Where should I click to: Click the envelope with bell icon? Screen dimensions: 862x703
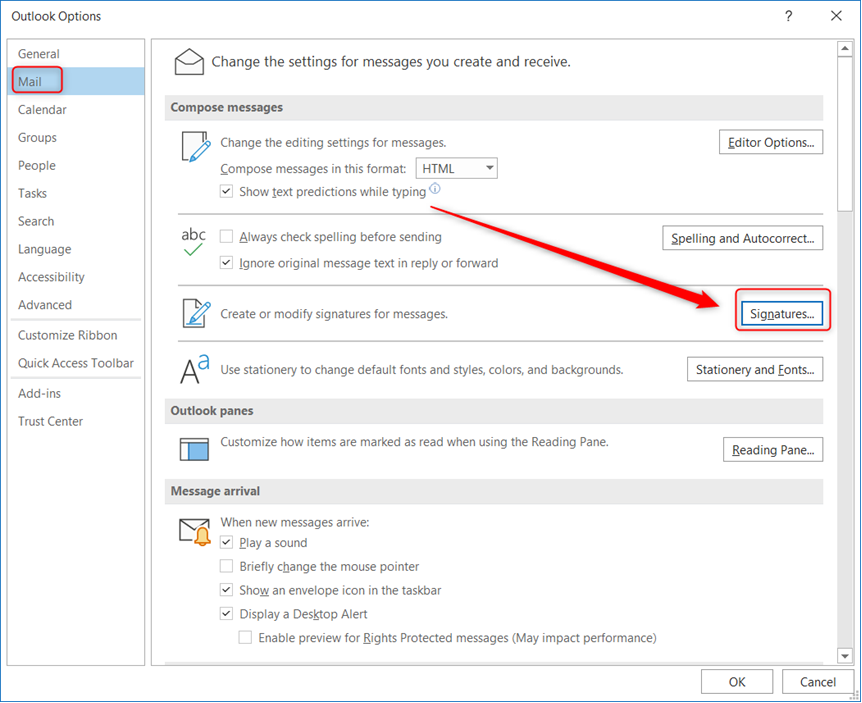coord(195,532)
